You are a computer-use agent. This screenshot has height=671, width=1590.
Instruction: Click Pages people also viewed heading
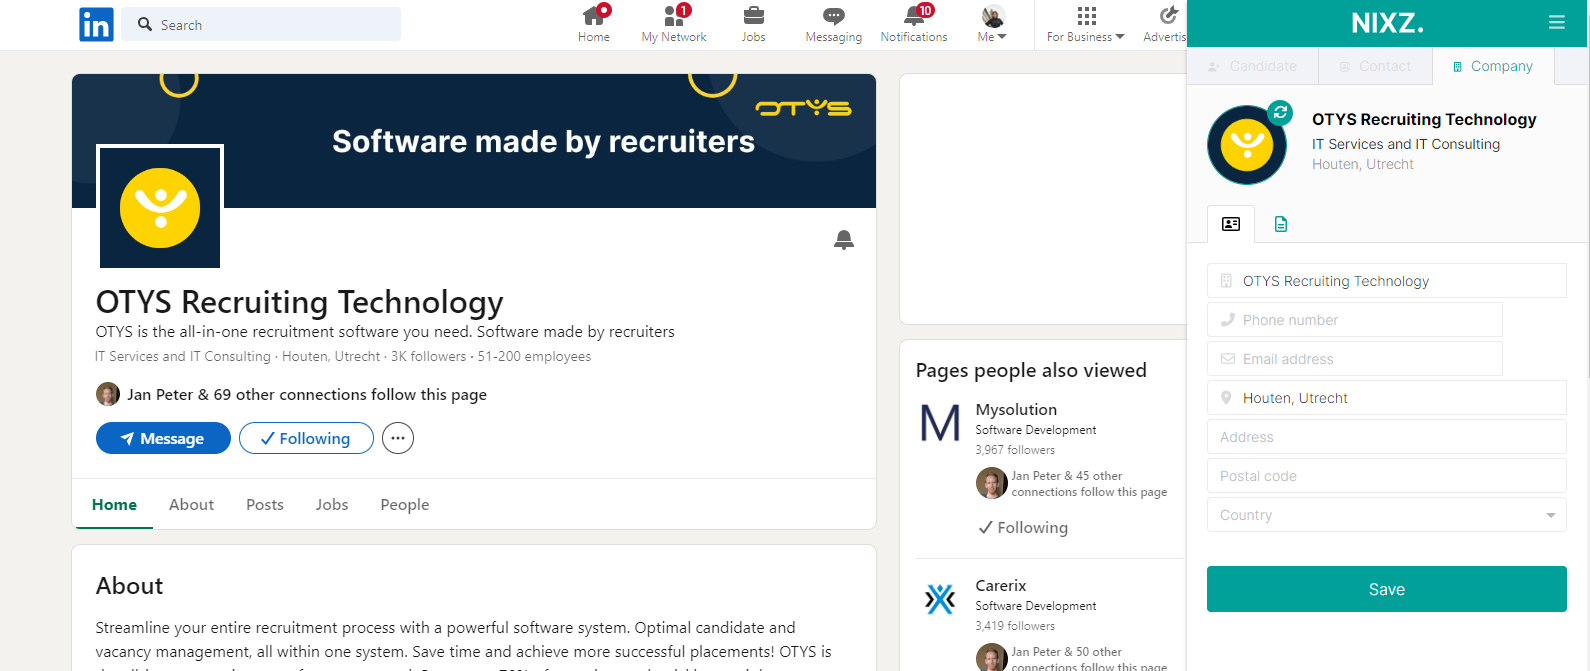[x=1031, y=370]
